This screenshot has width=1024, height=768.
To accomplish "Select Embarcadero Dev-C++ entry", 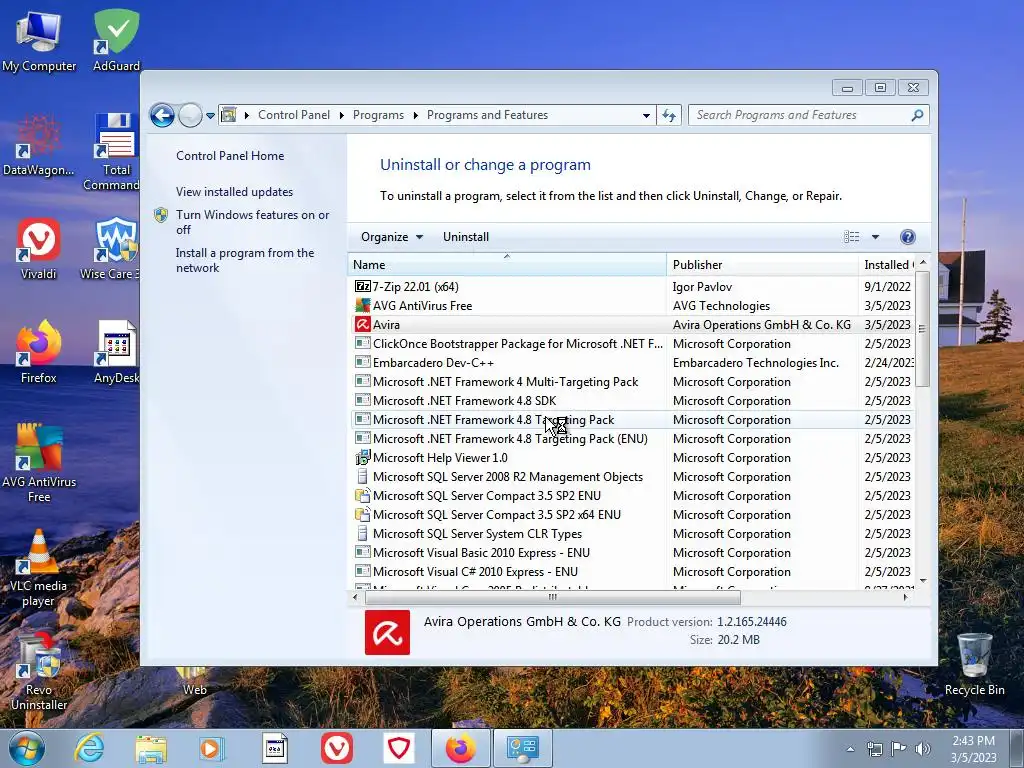I will tap(632, 362).
